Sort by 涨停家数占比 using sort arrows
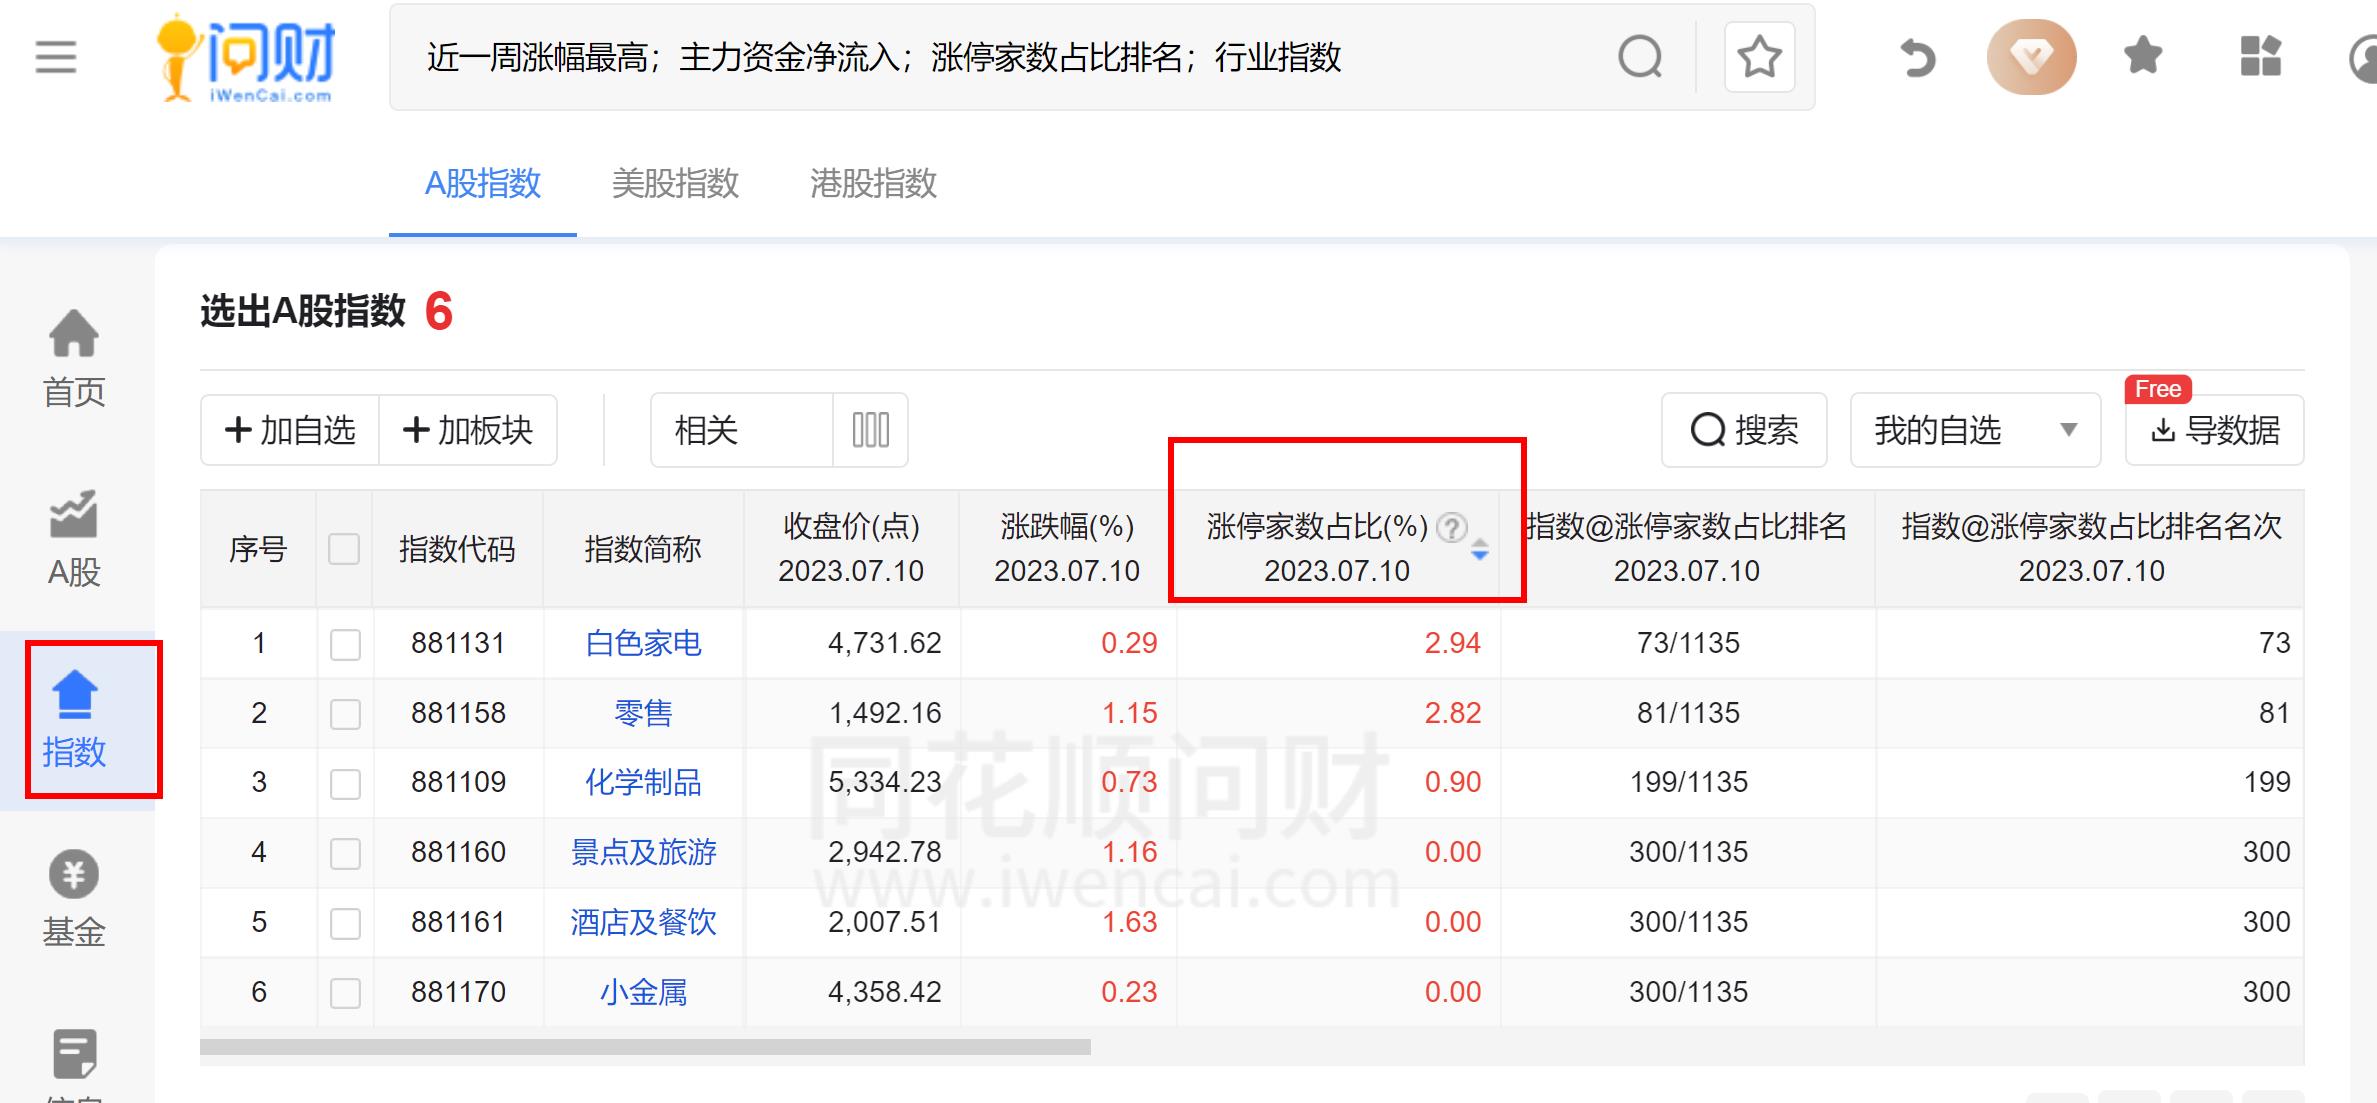 click(x=1479, y=550)
